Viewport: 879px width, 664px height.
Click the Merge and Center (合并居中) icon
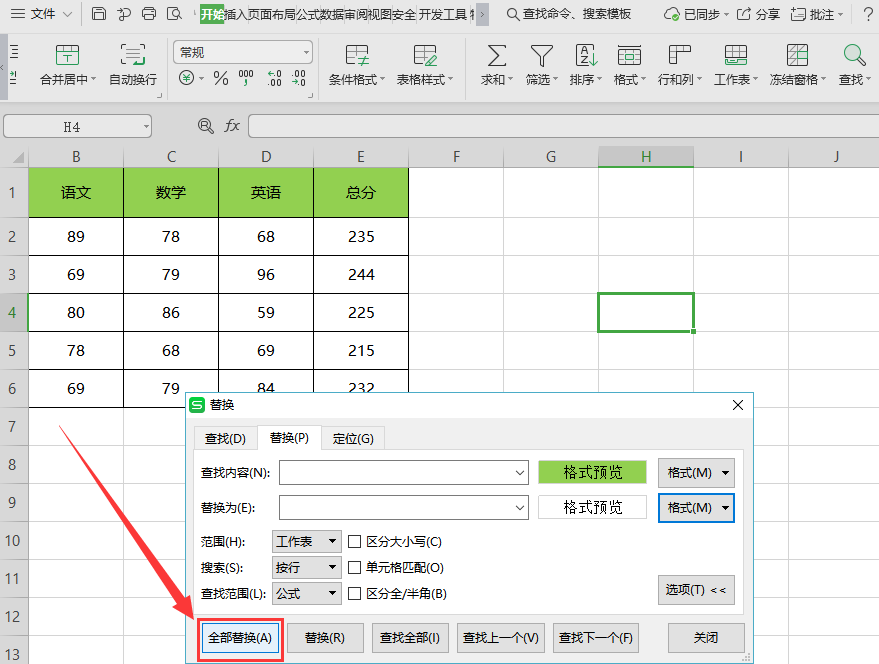click(x=67, y=56)
